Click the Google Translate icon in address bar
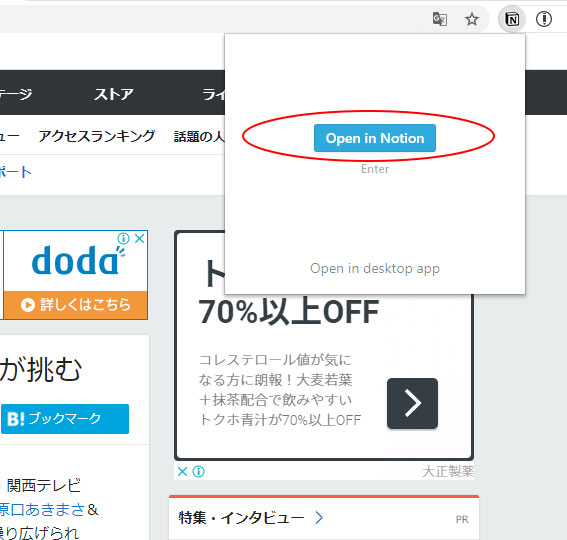This screenshot has width=567, height=540. click(x=440, y=19)
